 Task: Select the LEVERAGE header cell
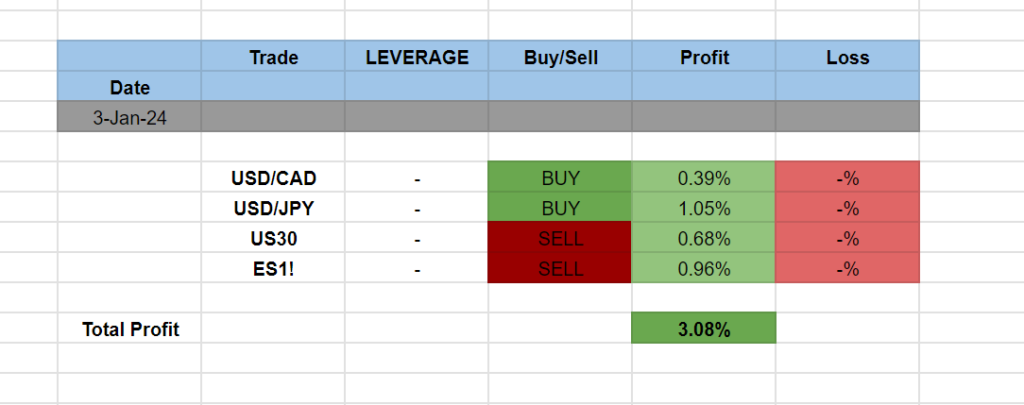[416, 57]
